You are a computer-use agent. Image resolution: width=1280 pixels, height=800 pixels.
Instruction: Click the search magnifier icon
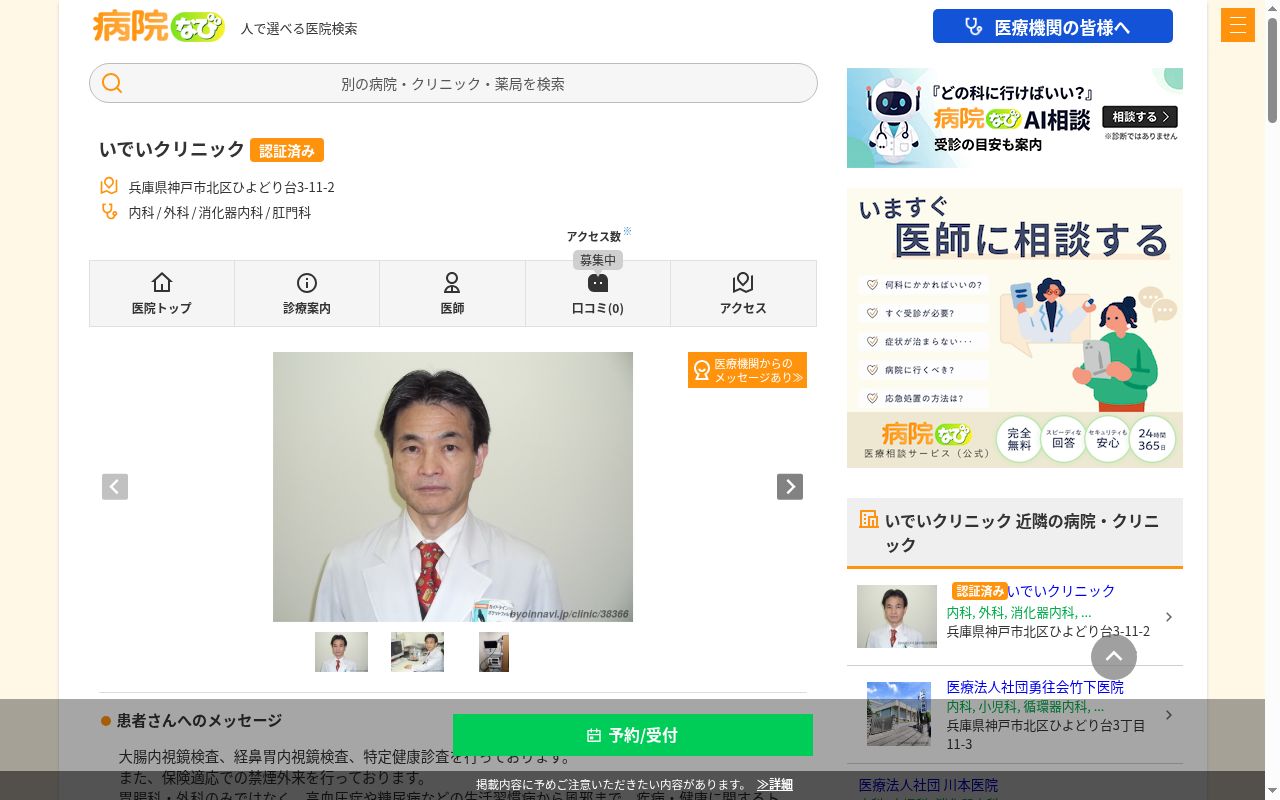[x=112, y=83]
